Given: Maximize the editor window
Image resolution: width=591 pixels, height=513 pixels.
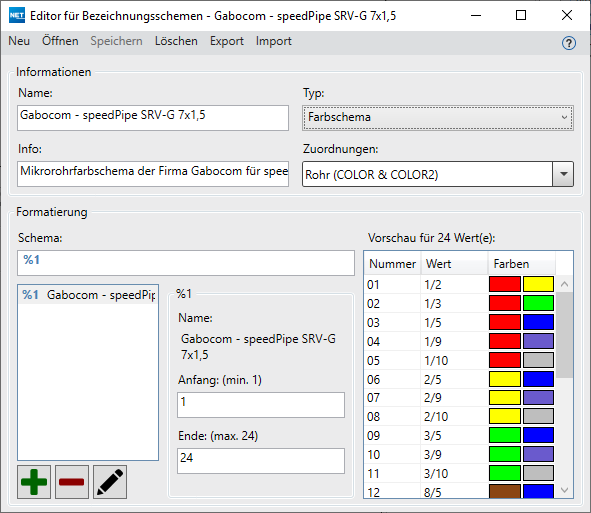Looking at the screenshot, I should (521, 15).
